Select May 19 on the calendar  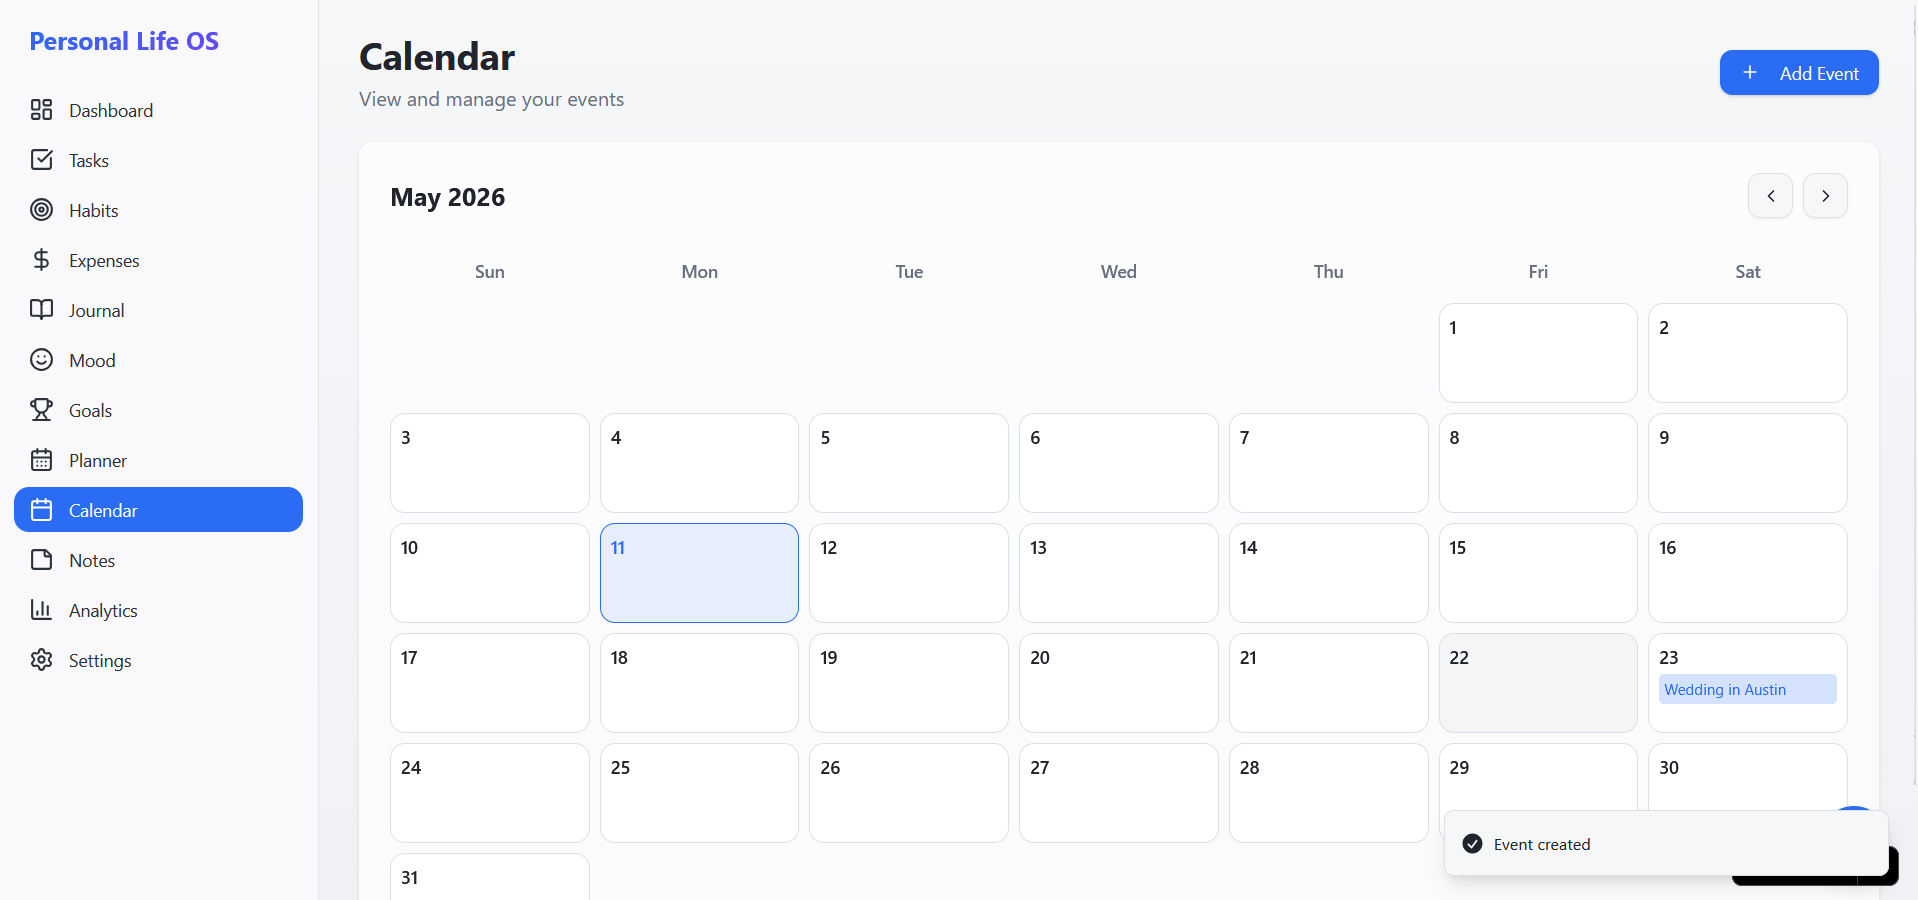(909, 683)
